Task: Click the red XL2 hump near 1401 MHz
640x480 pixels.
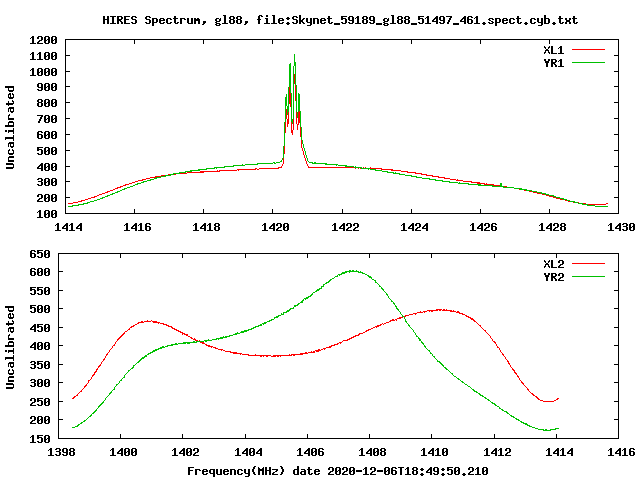Action: [148, 321]
